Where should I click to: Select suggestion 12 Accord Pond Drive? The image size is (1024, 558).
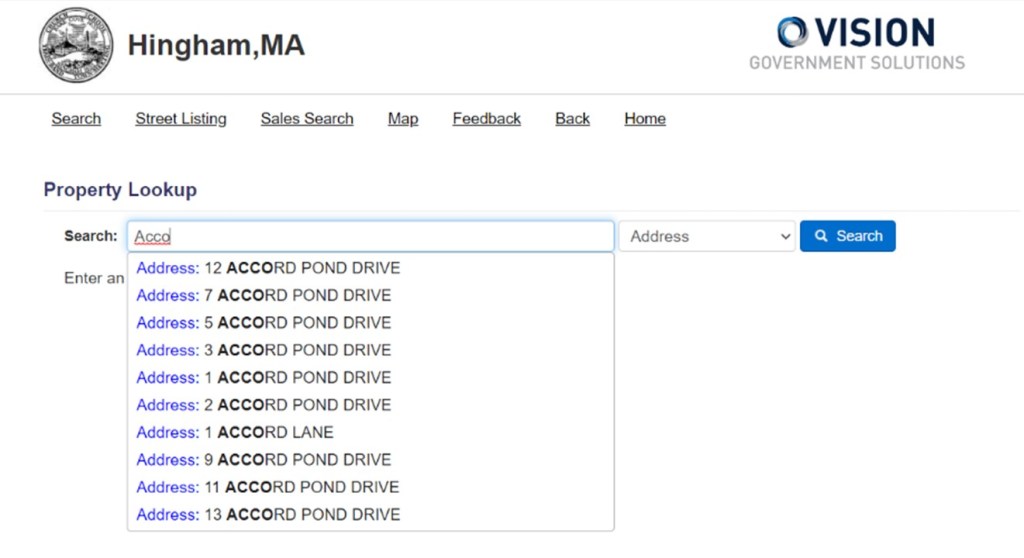[268, 268]
